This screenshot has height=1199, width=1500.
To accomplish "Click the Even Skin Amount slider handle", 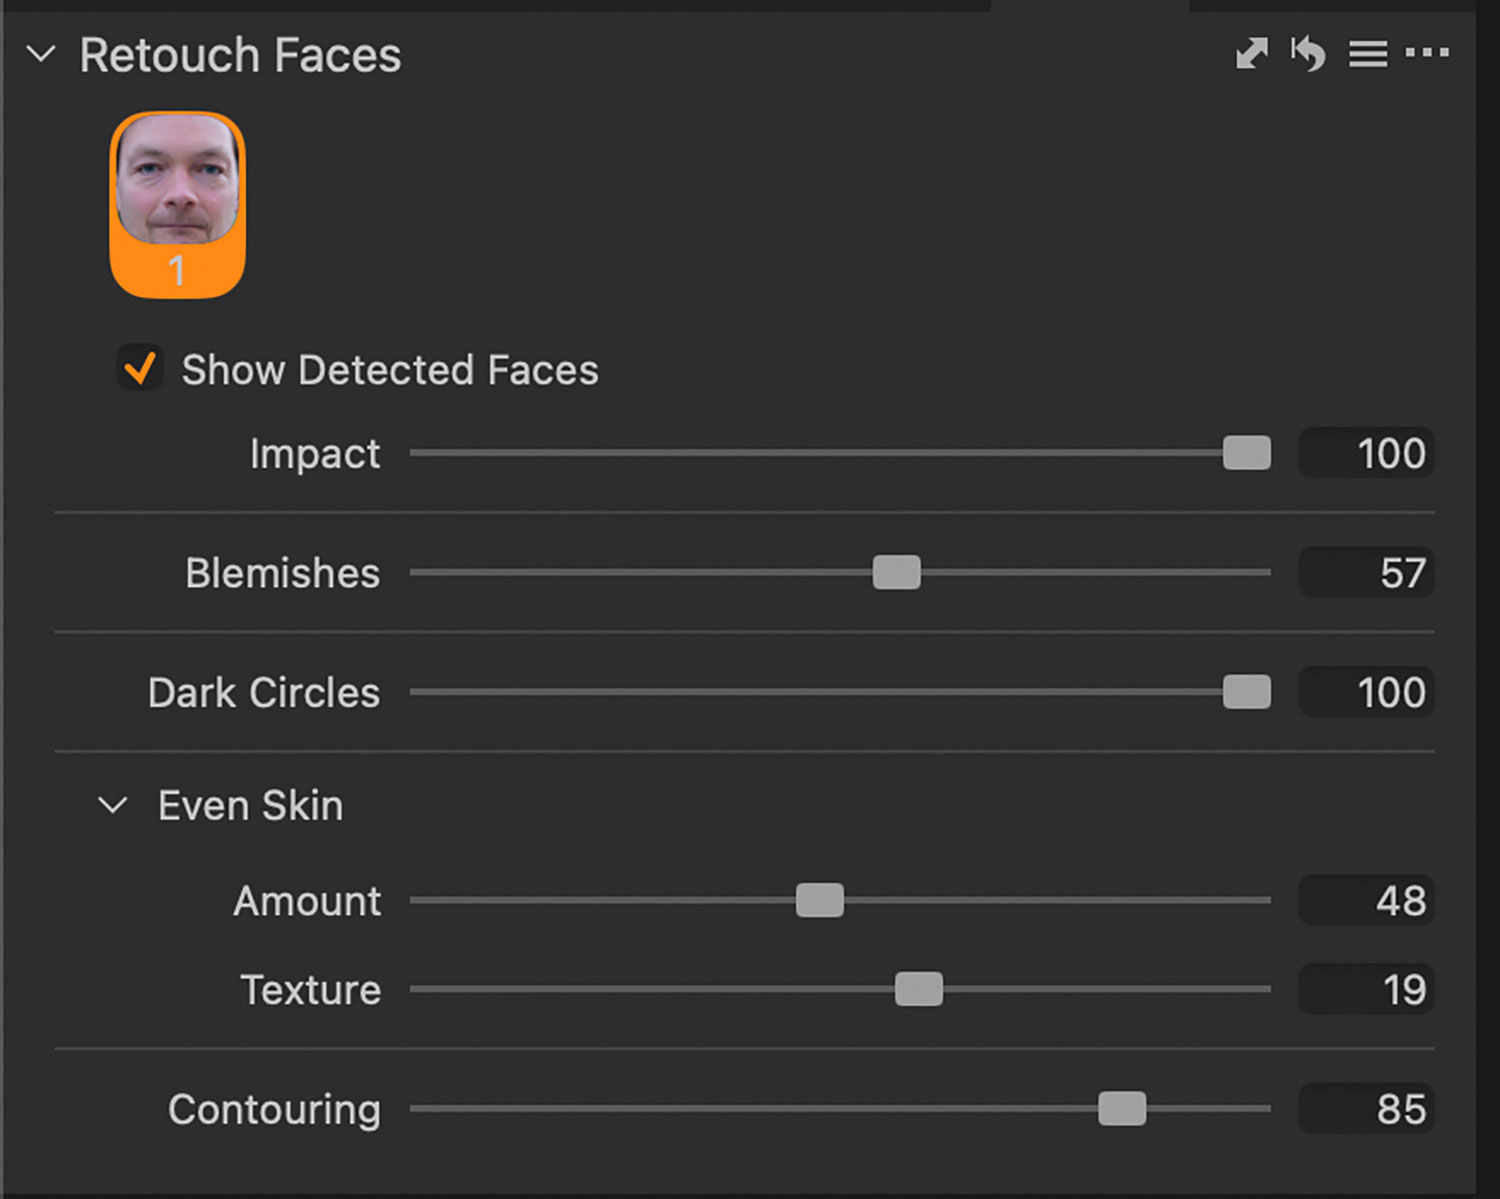I will (x=820, y=900).
